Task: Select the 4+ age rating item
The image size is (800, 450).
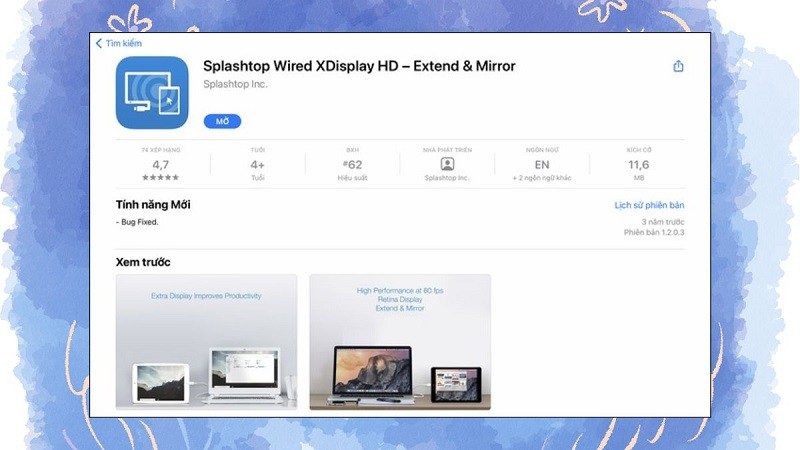Action: (x=258, y=164)
